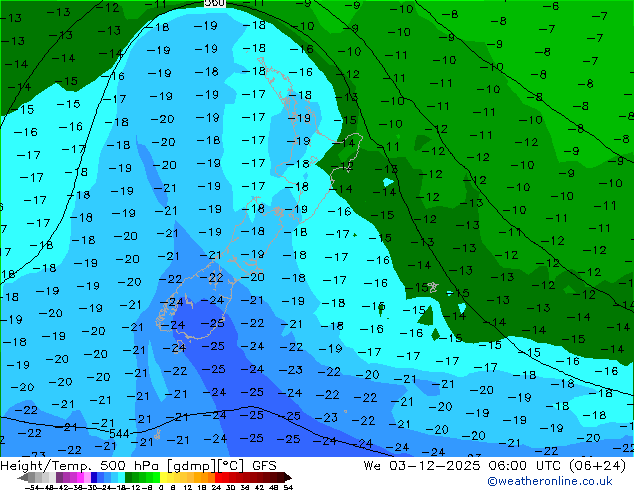
Task: Click the date We 03-12-2025 06:00 UTC
Action: click(464, 466)
